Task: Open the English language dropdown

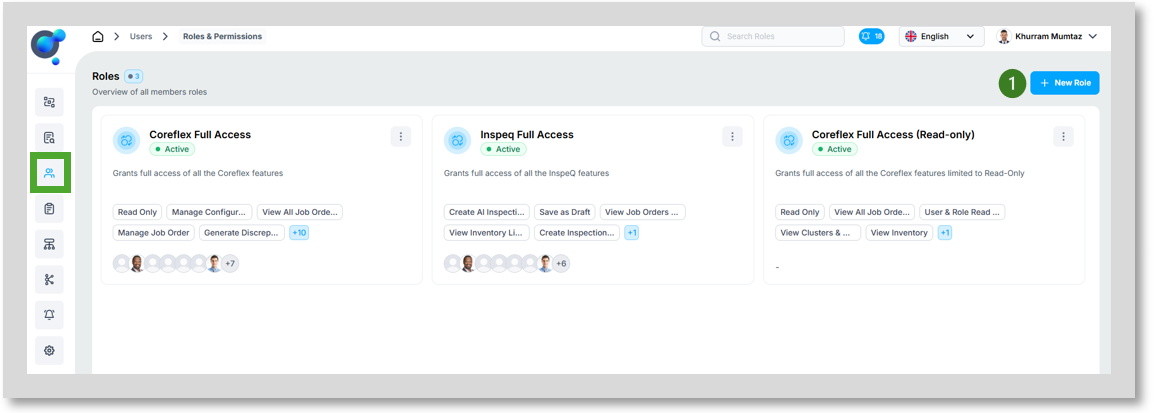Action: [x=941, y=36]
